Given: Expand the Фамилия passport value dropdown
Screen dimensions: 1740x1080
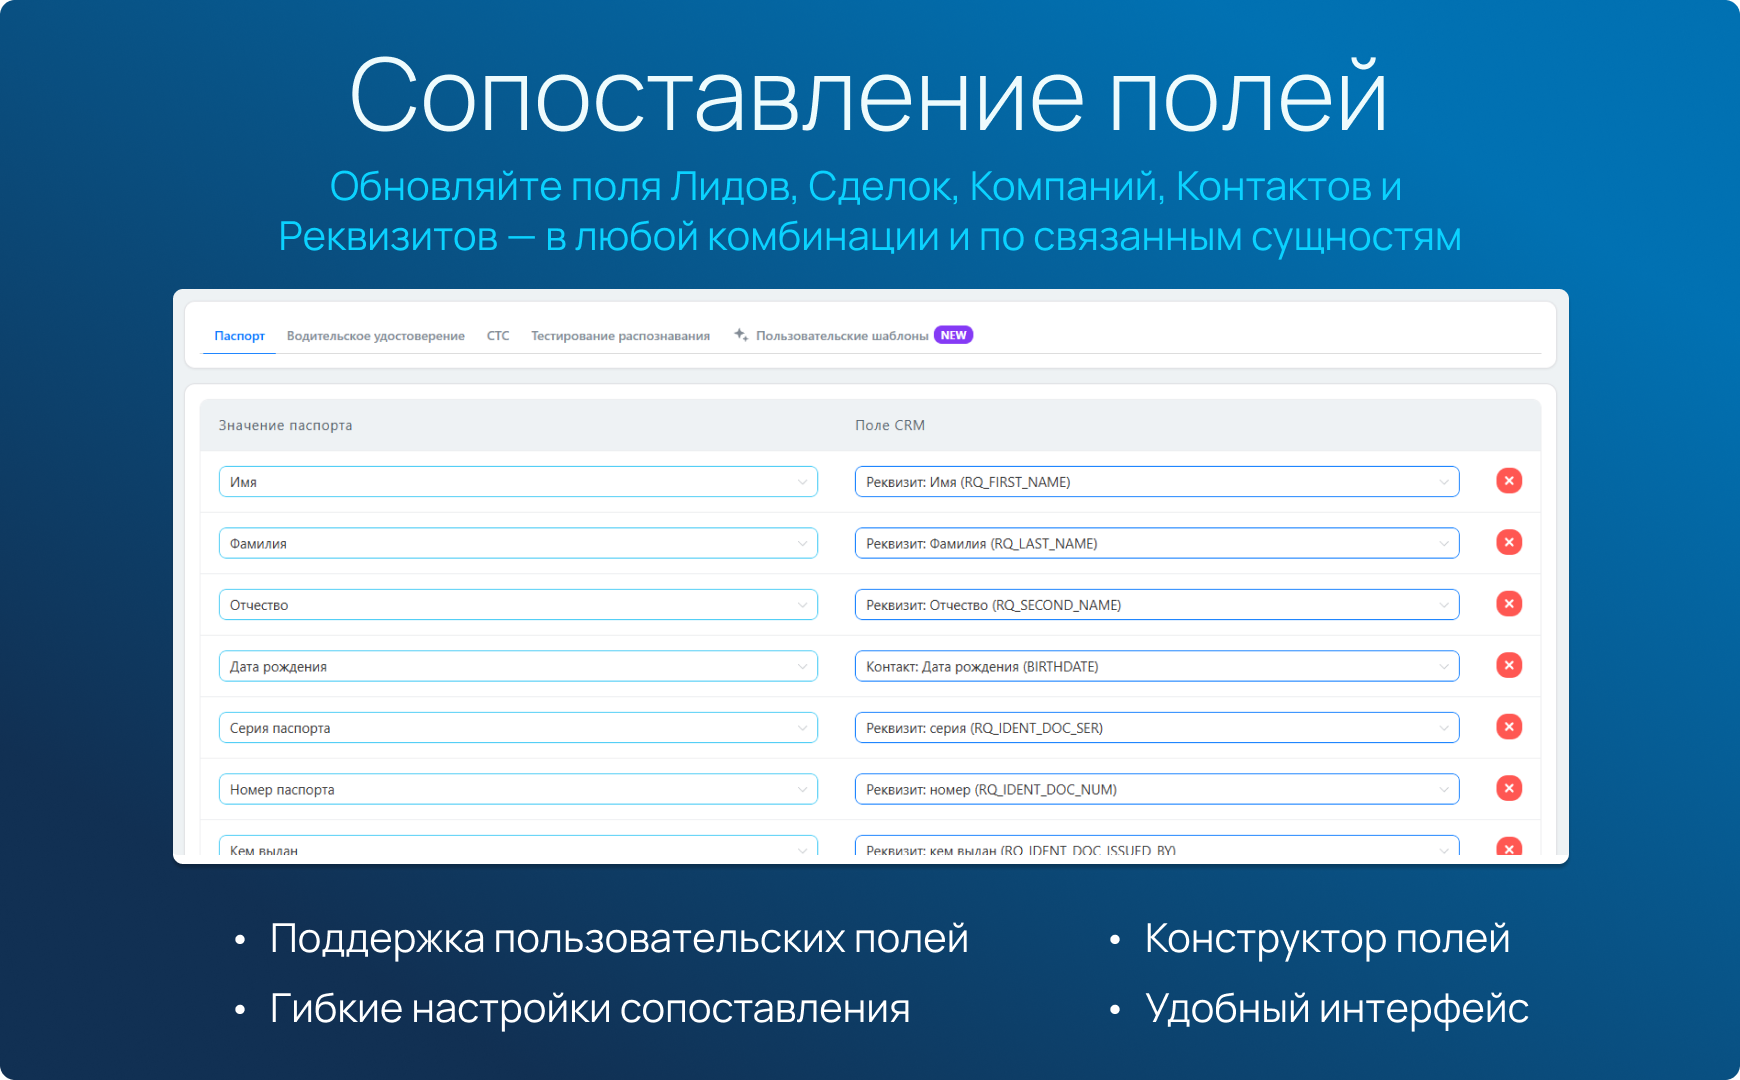Looking at the screenshot, I should click(518, 543).
